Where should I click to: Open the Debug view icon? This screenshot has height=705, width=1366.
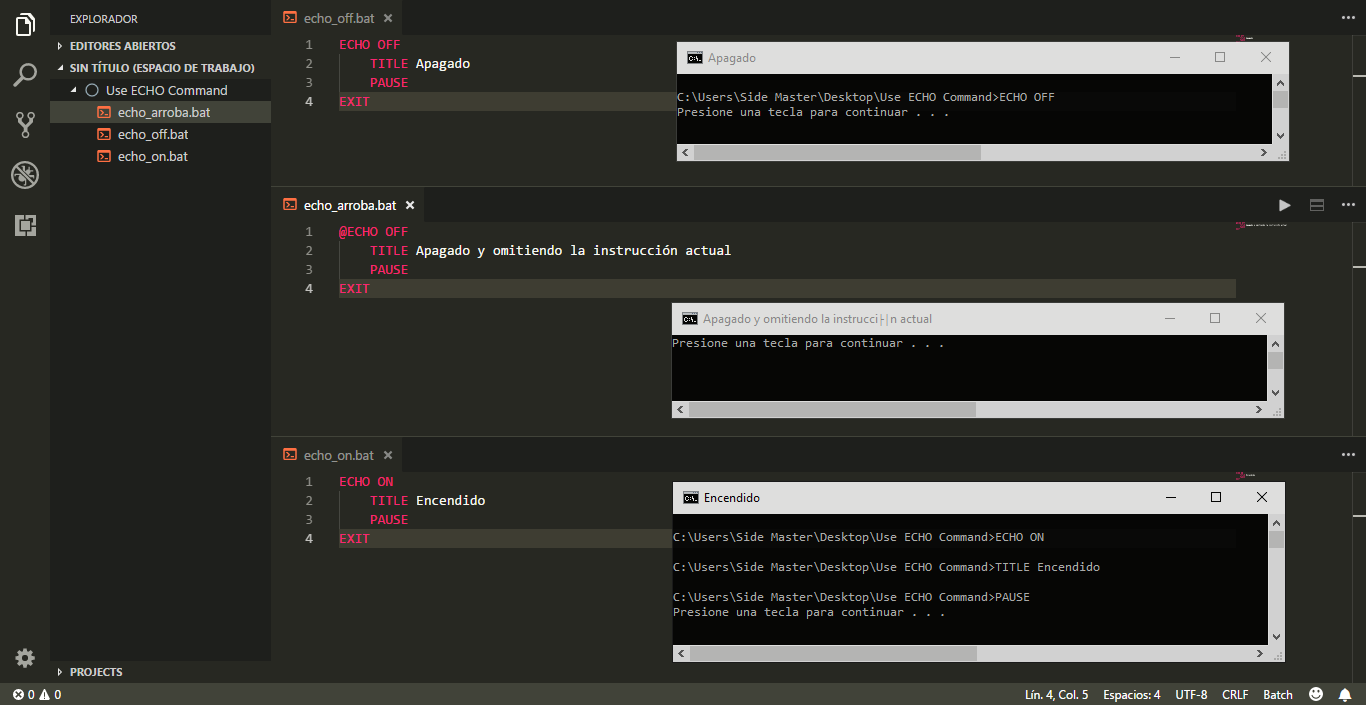point(25,176)
